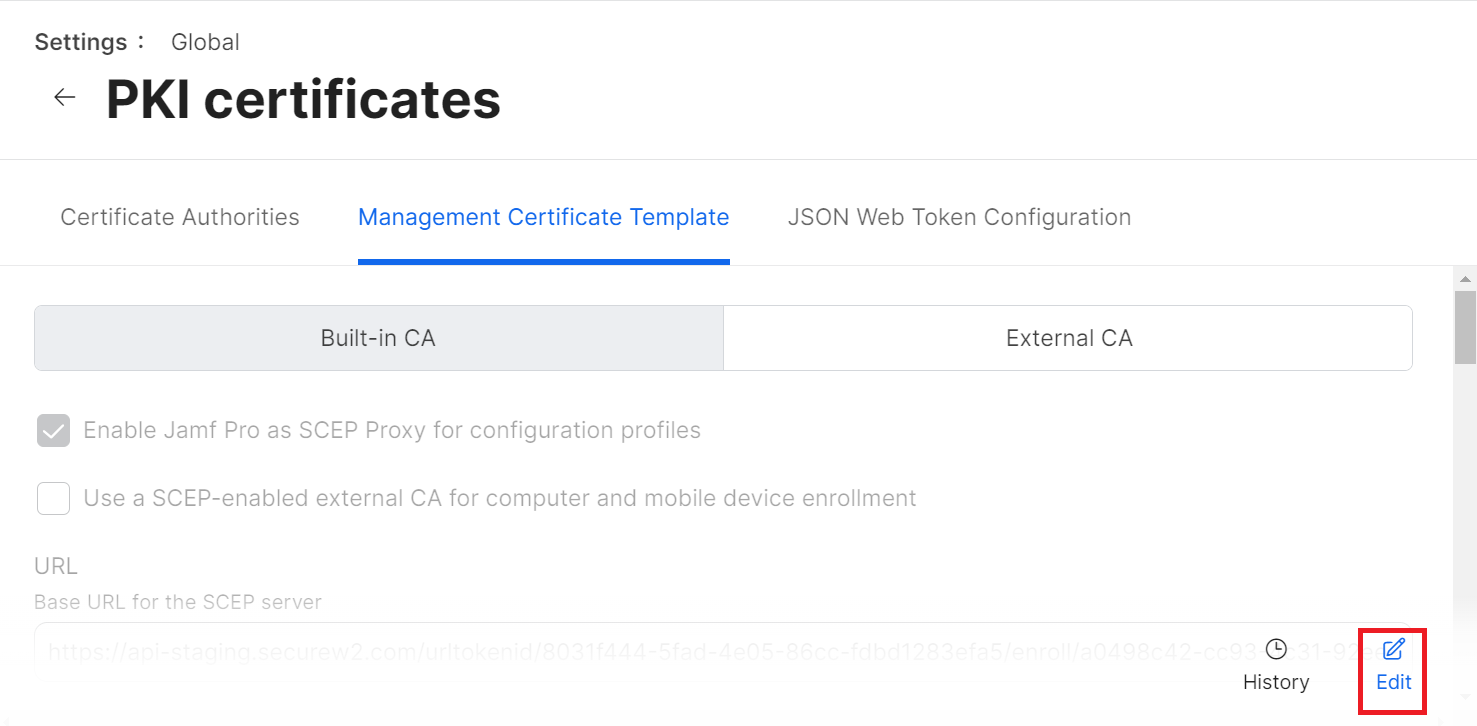Click the Global settings breadcrumb
This screenshot has height=726, width=1477.
pyautogui.click(x=205, y=42)
